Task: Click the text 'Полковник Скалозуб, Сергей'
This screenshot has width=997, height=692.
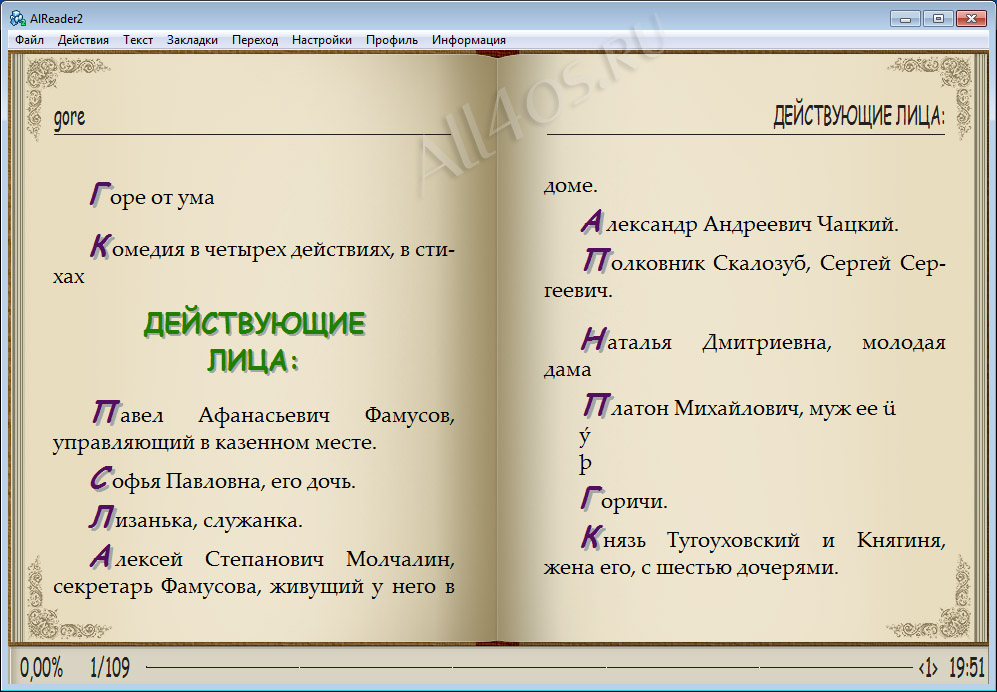Action: tap(738, 262)
